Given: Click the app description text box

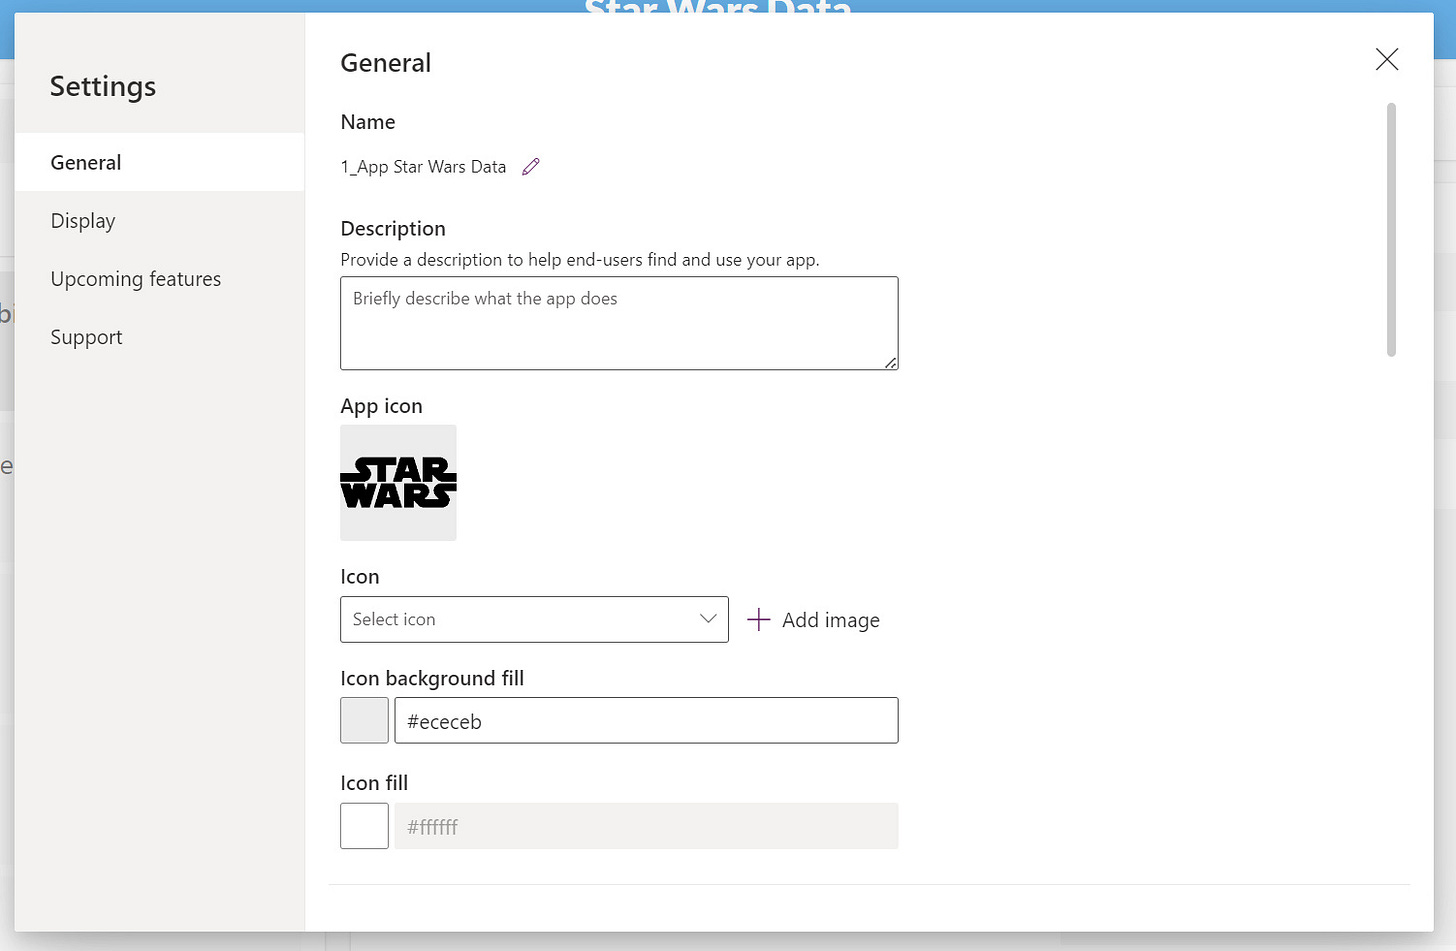Looking at the screenshot, I should tap(619, 323).
